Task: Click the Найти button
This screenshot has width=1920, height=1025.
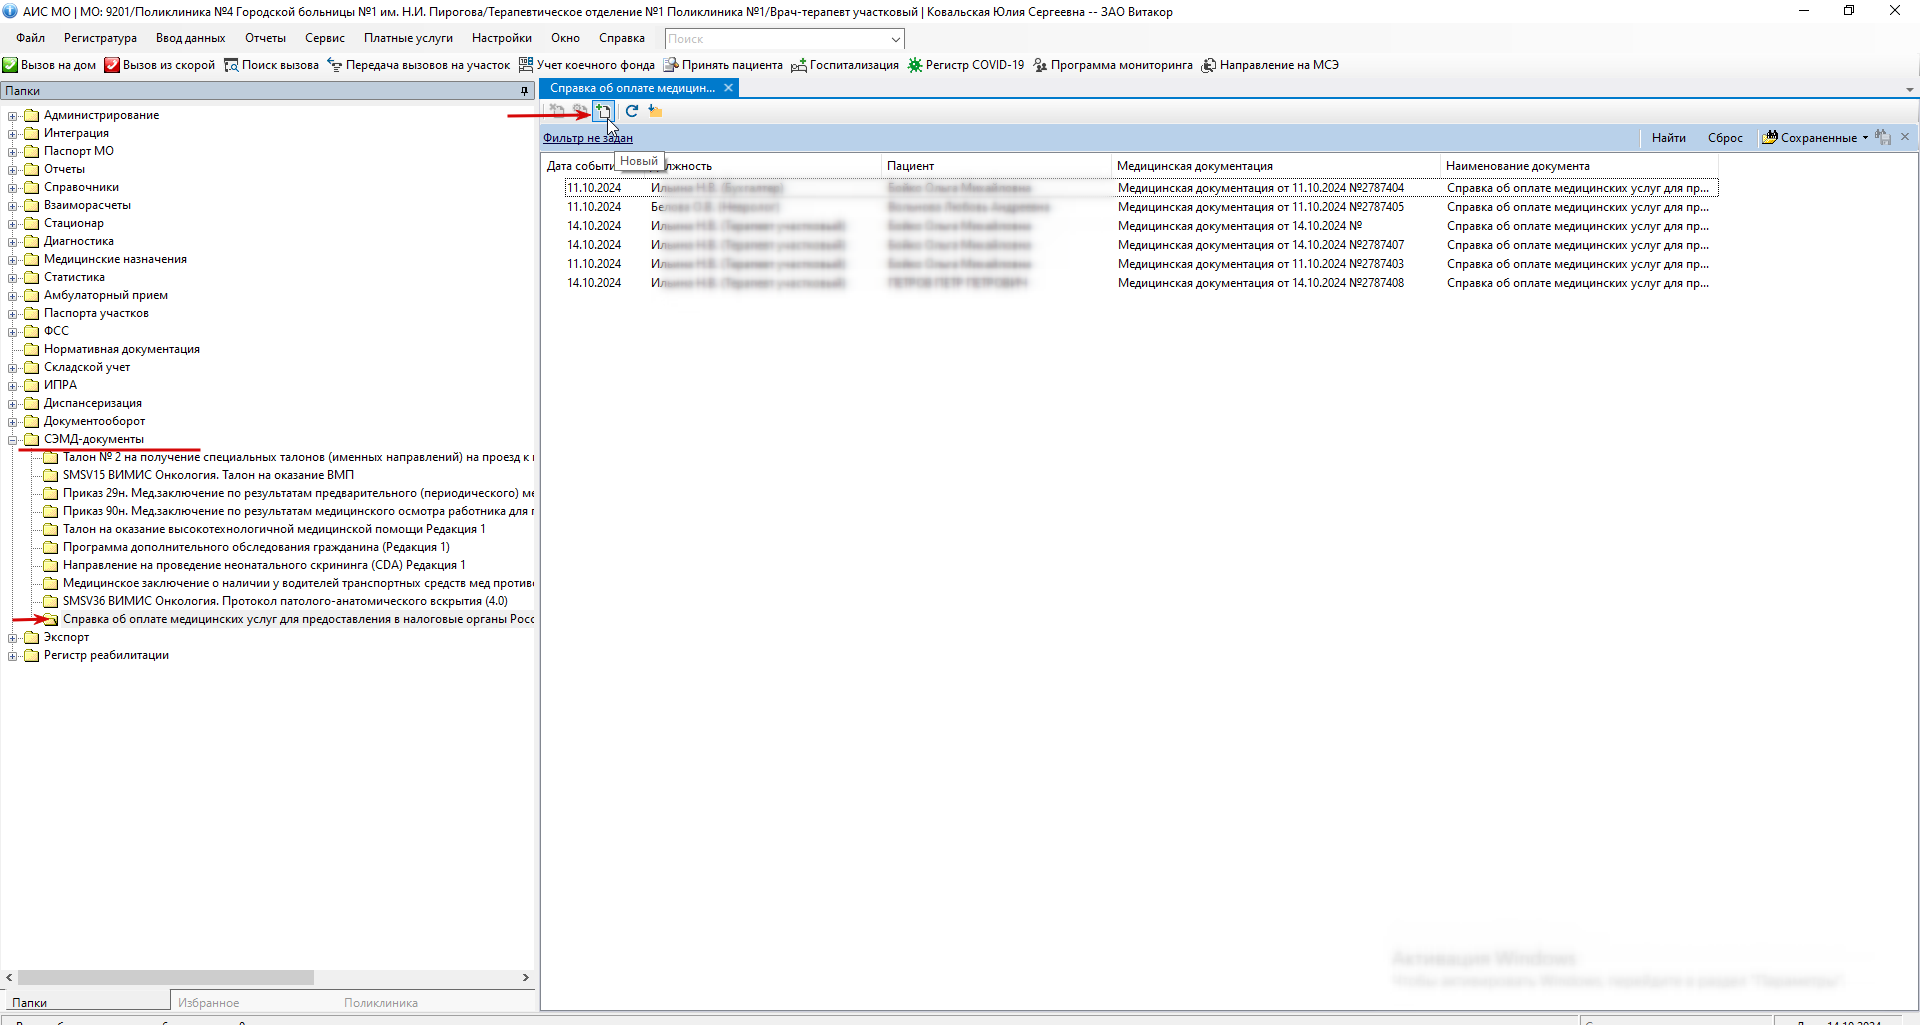Action: [x=1668, y=138]
